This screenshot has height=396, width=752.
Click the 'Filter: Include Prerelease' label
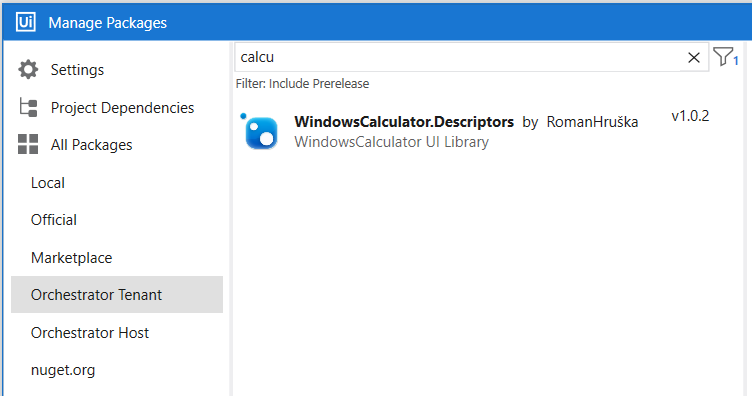click(x=302, y=84)
